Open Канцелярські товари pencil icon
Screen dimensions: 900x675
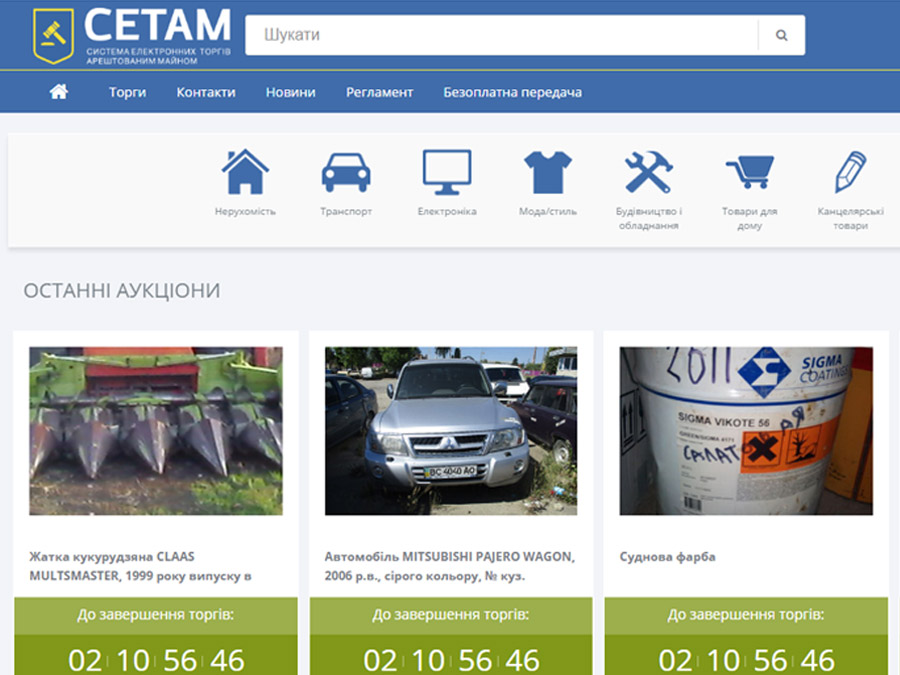[x=850, y=172]
